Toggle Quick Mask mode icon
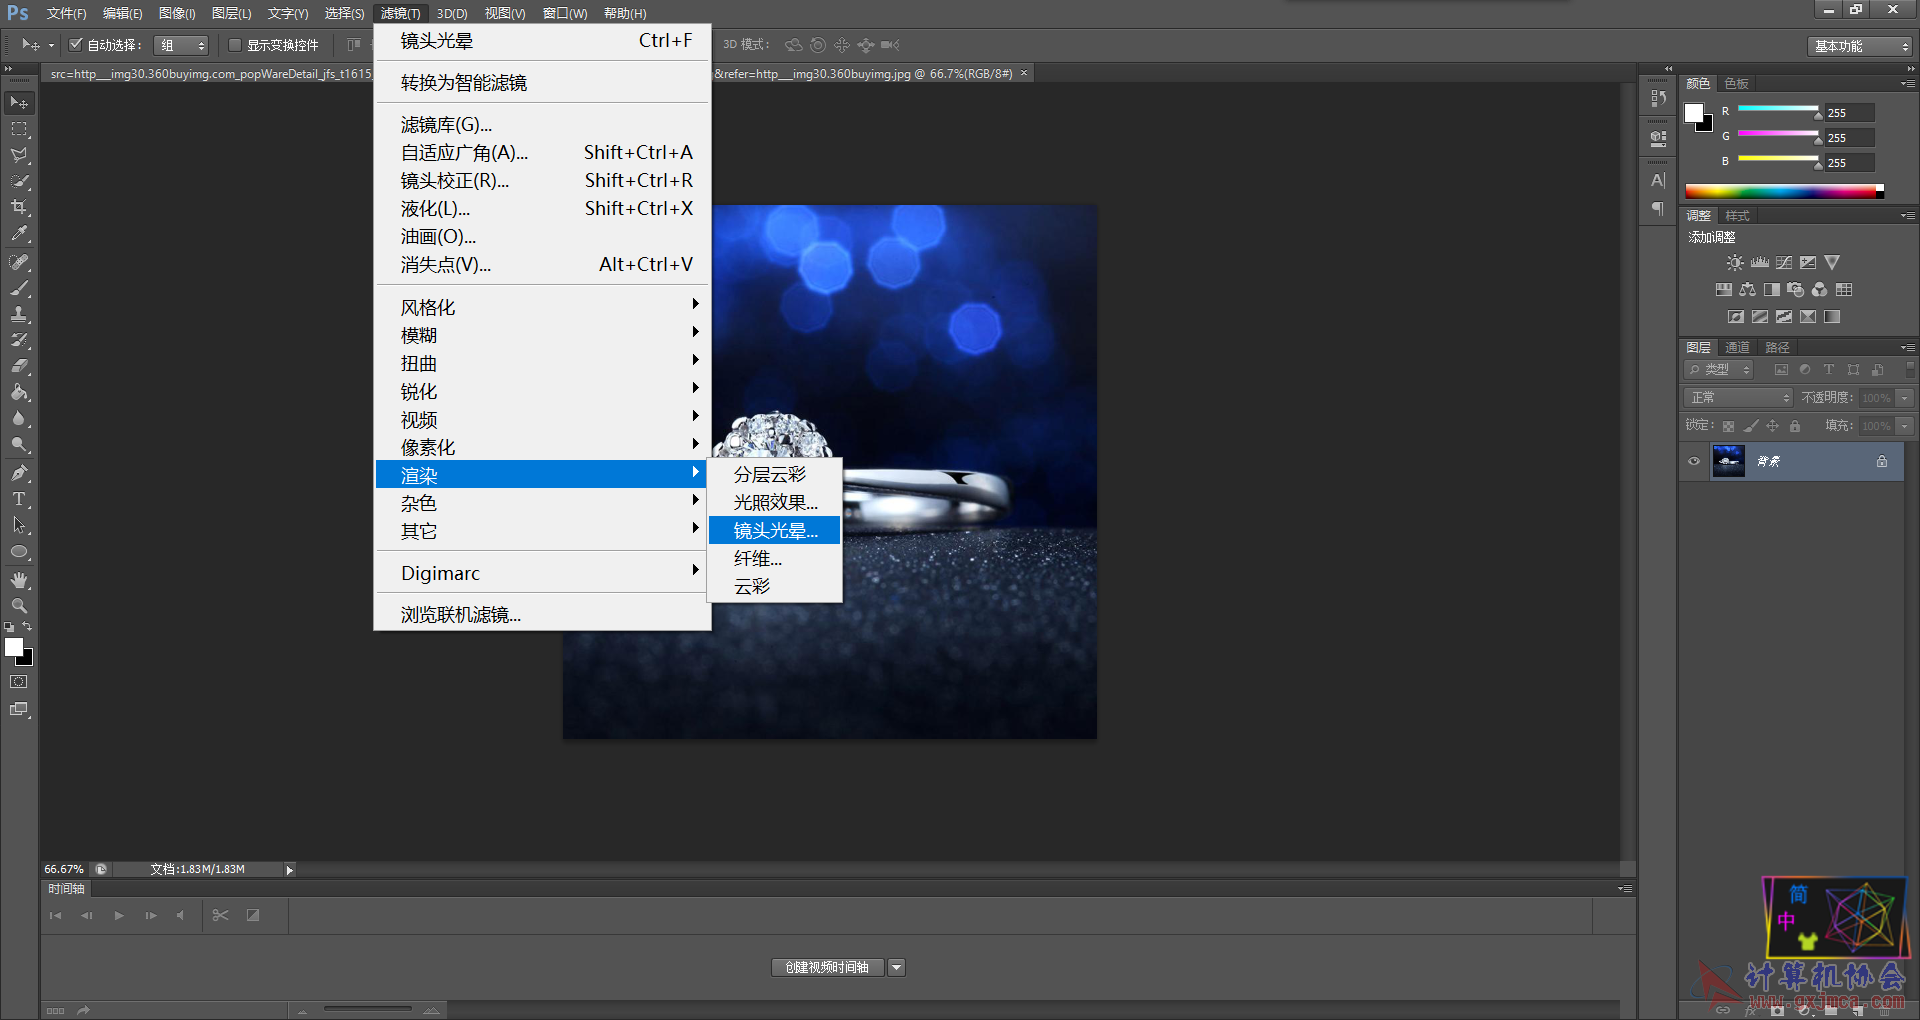The width and height of the screenshot is (1920, 1020). coord(19,682)
